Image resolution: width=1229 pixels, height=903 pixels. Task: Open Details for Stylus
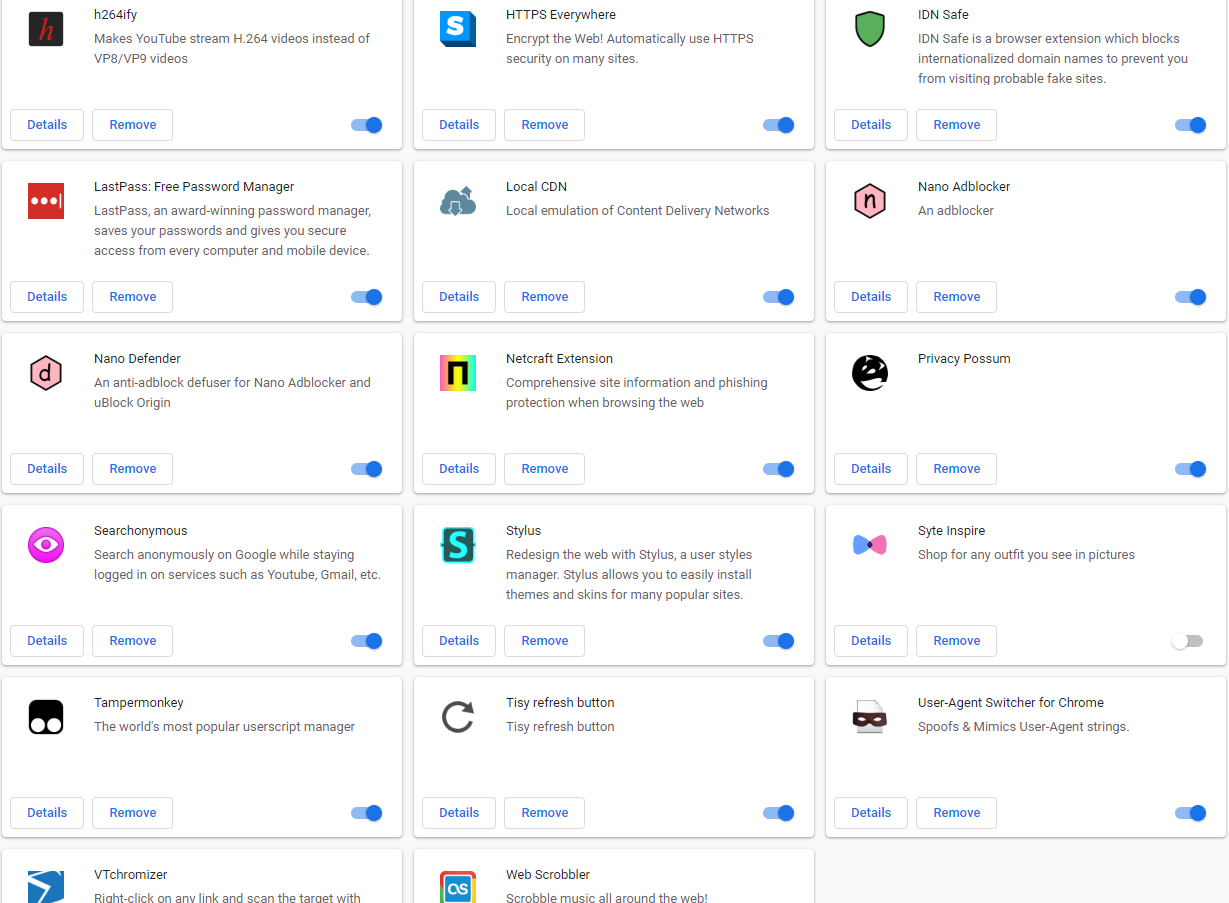point(459,641)
